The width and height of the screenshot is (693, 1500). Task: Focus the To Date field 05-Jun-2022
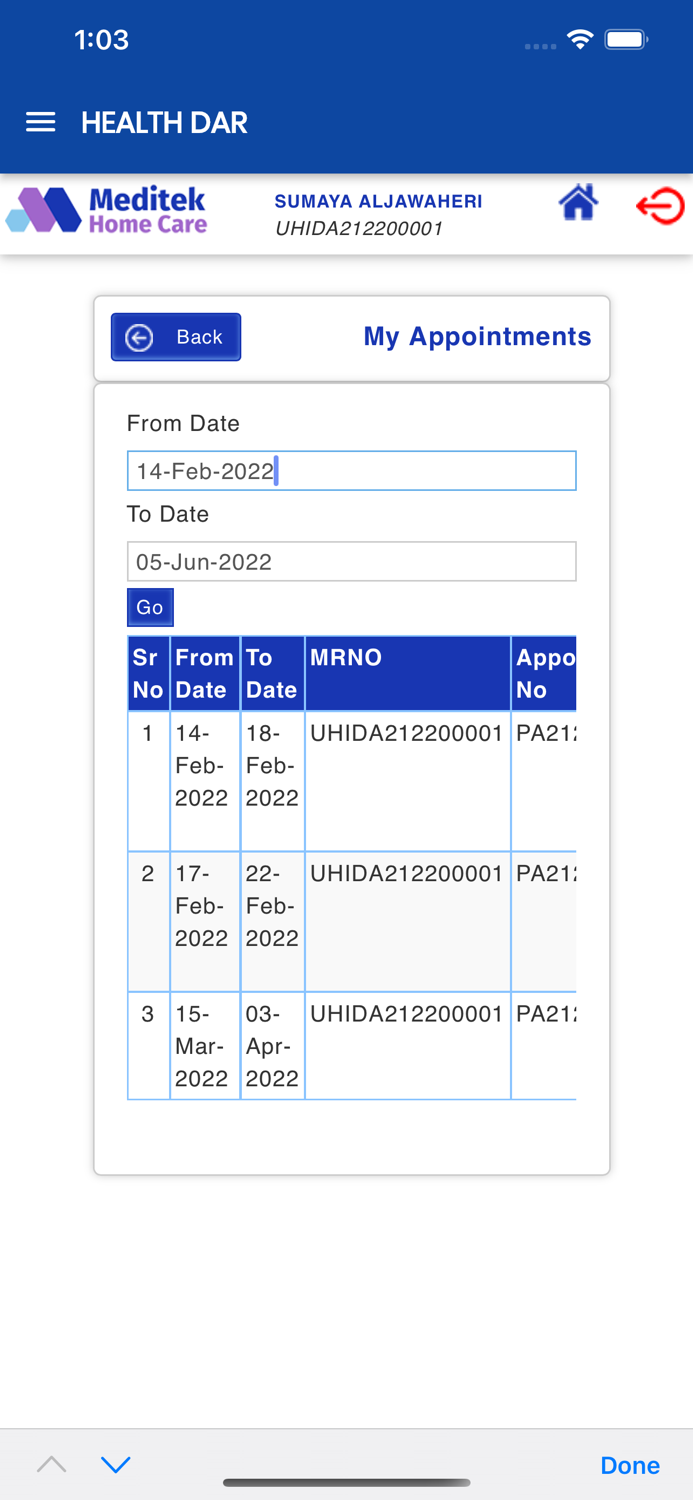352,562
